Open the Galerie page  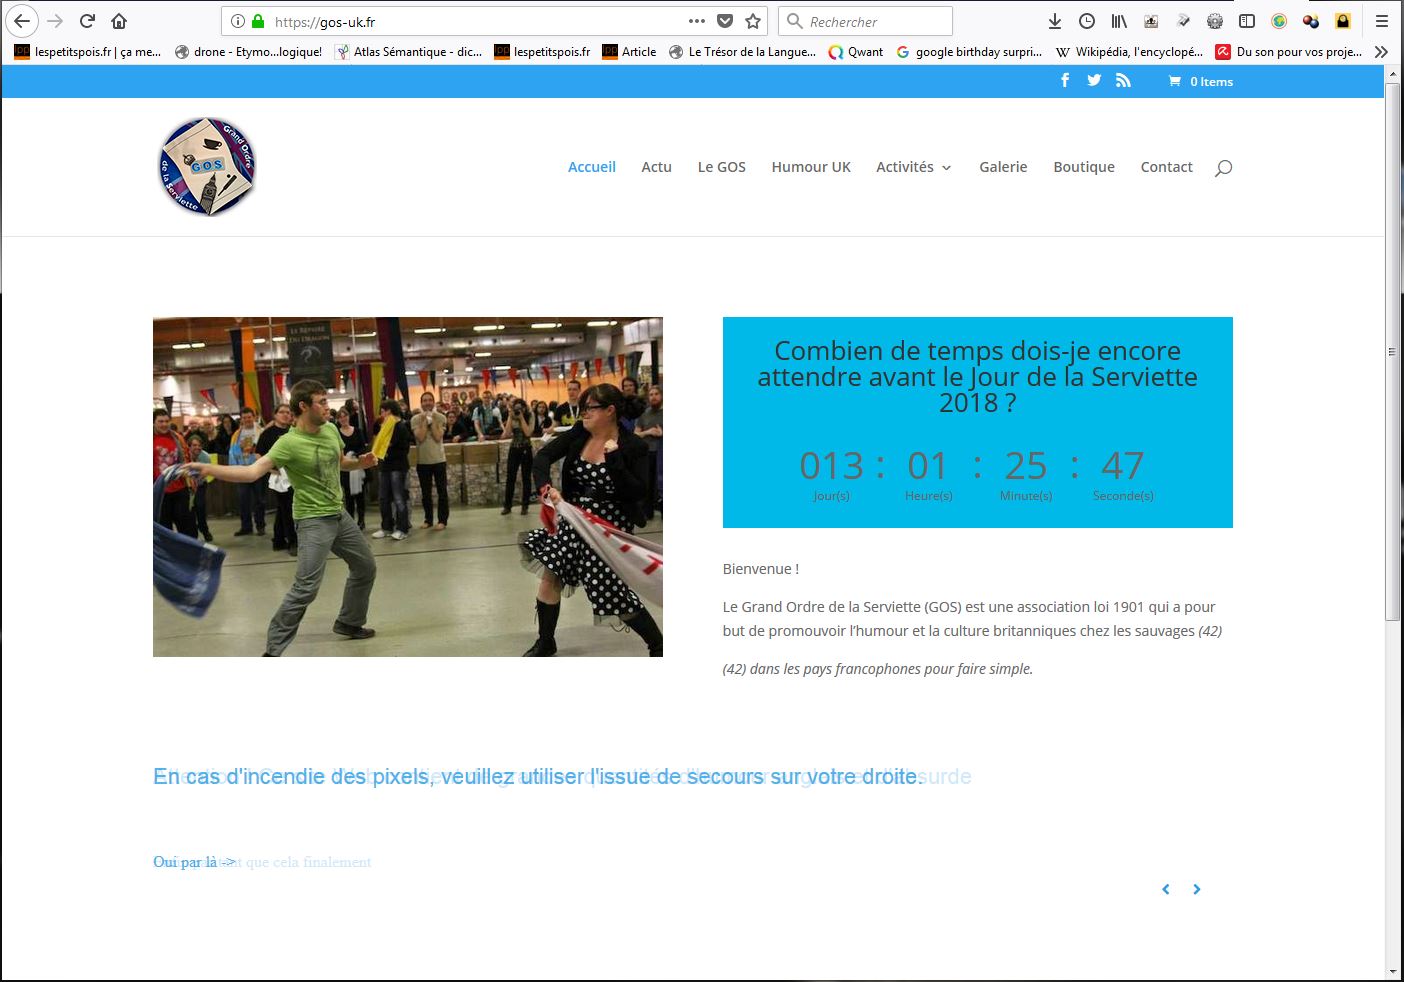[x=1003, y=167]
